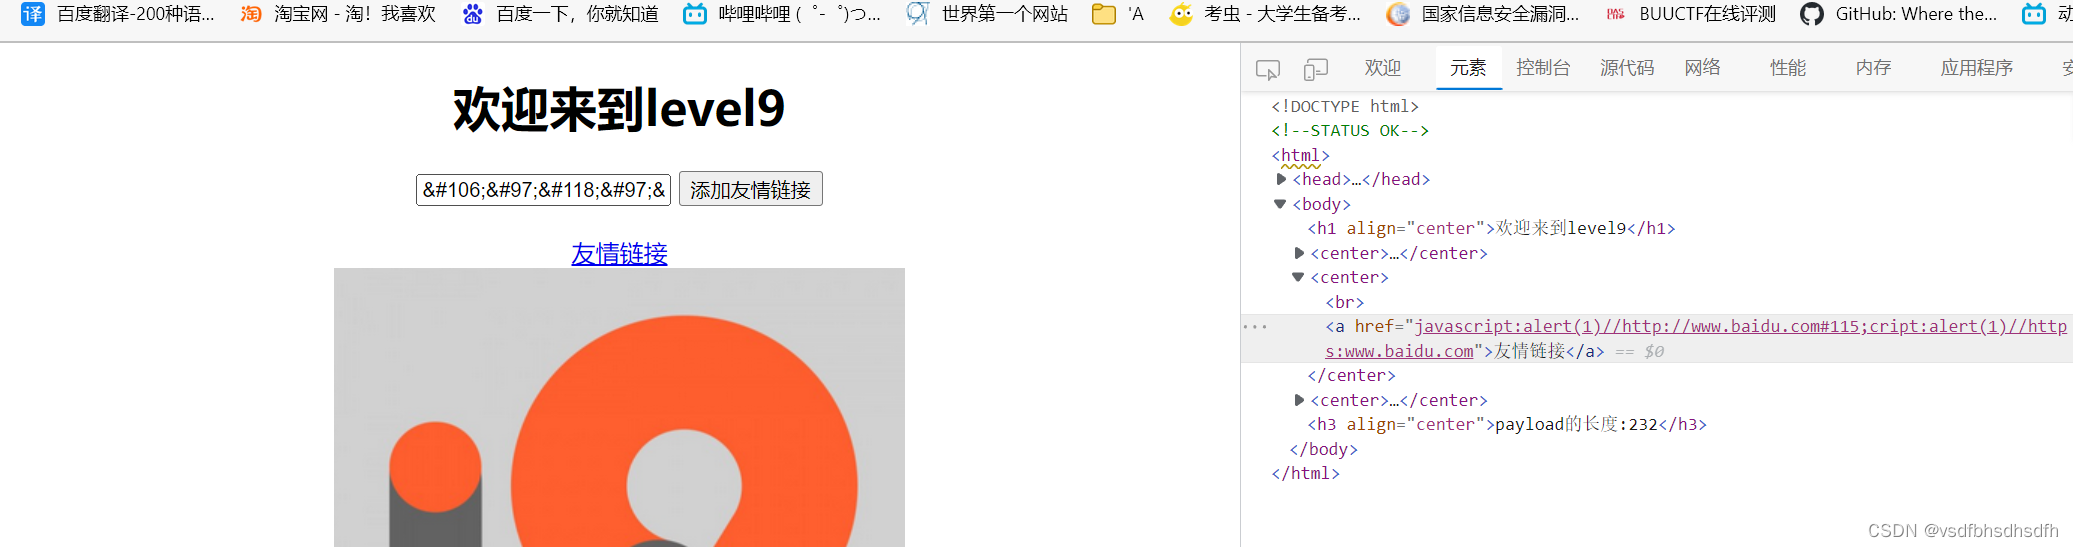Screen dimensions: 2073x547
Task: Click the 添加友情链接 button
Action: (750, 189)
